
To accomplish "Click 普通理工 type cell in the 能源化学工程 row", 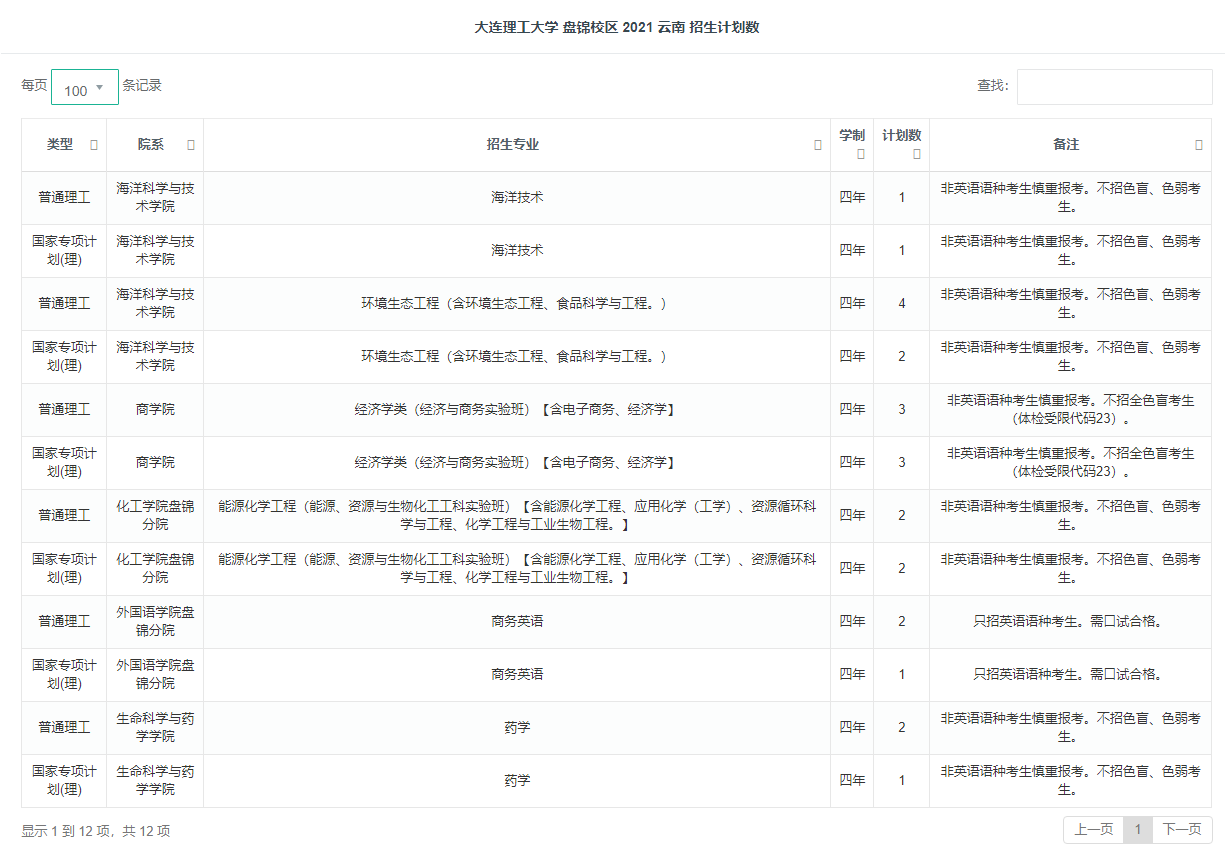I will [64, 516].
